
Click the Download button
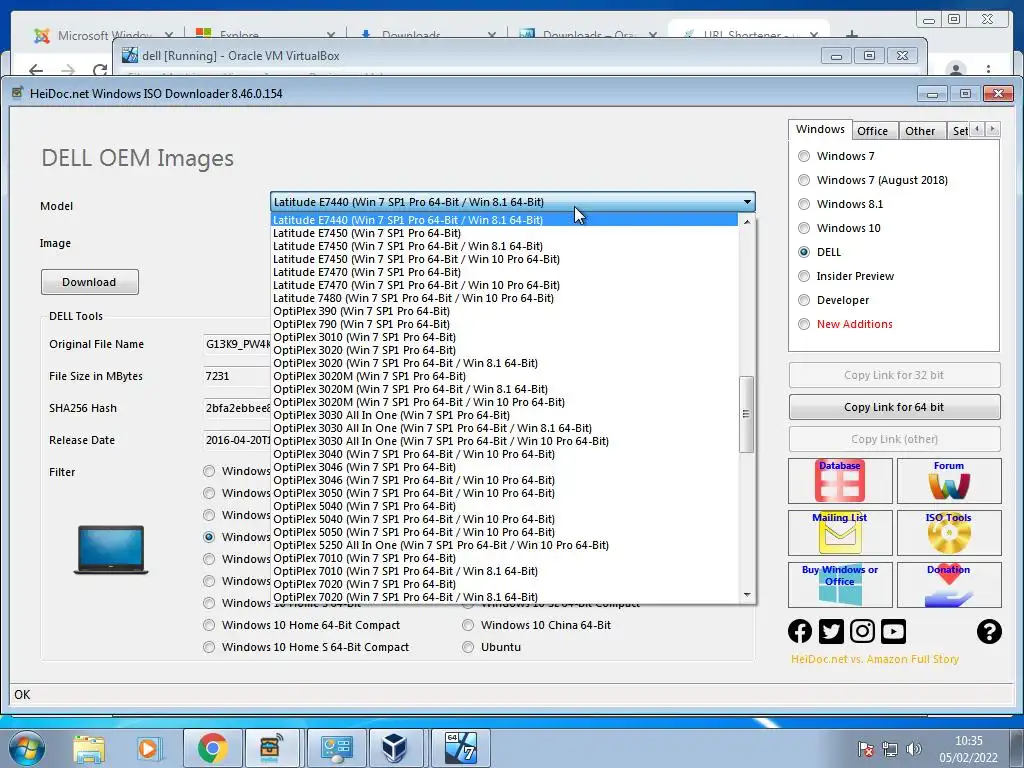click(x=89, y=282)
